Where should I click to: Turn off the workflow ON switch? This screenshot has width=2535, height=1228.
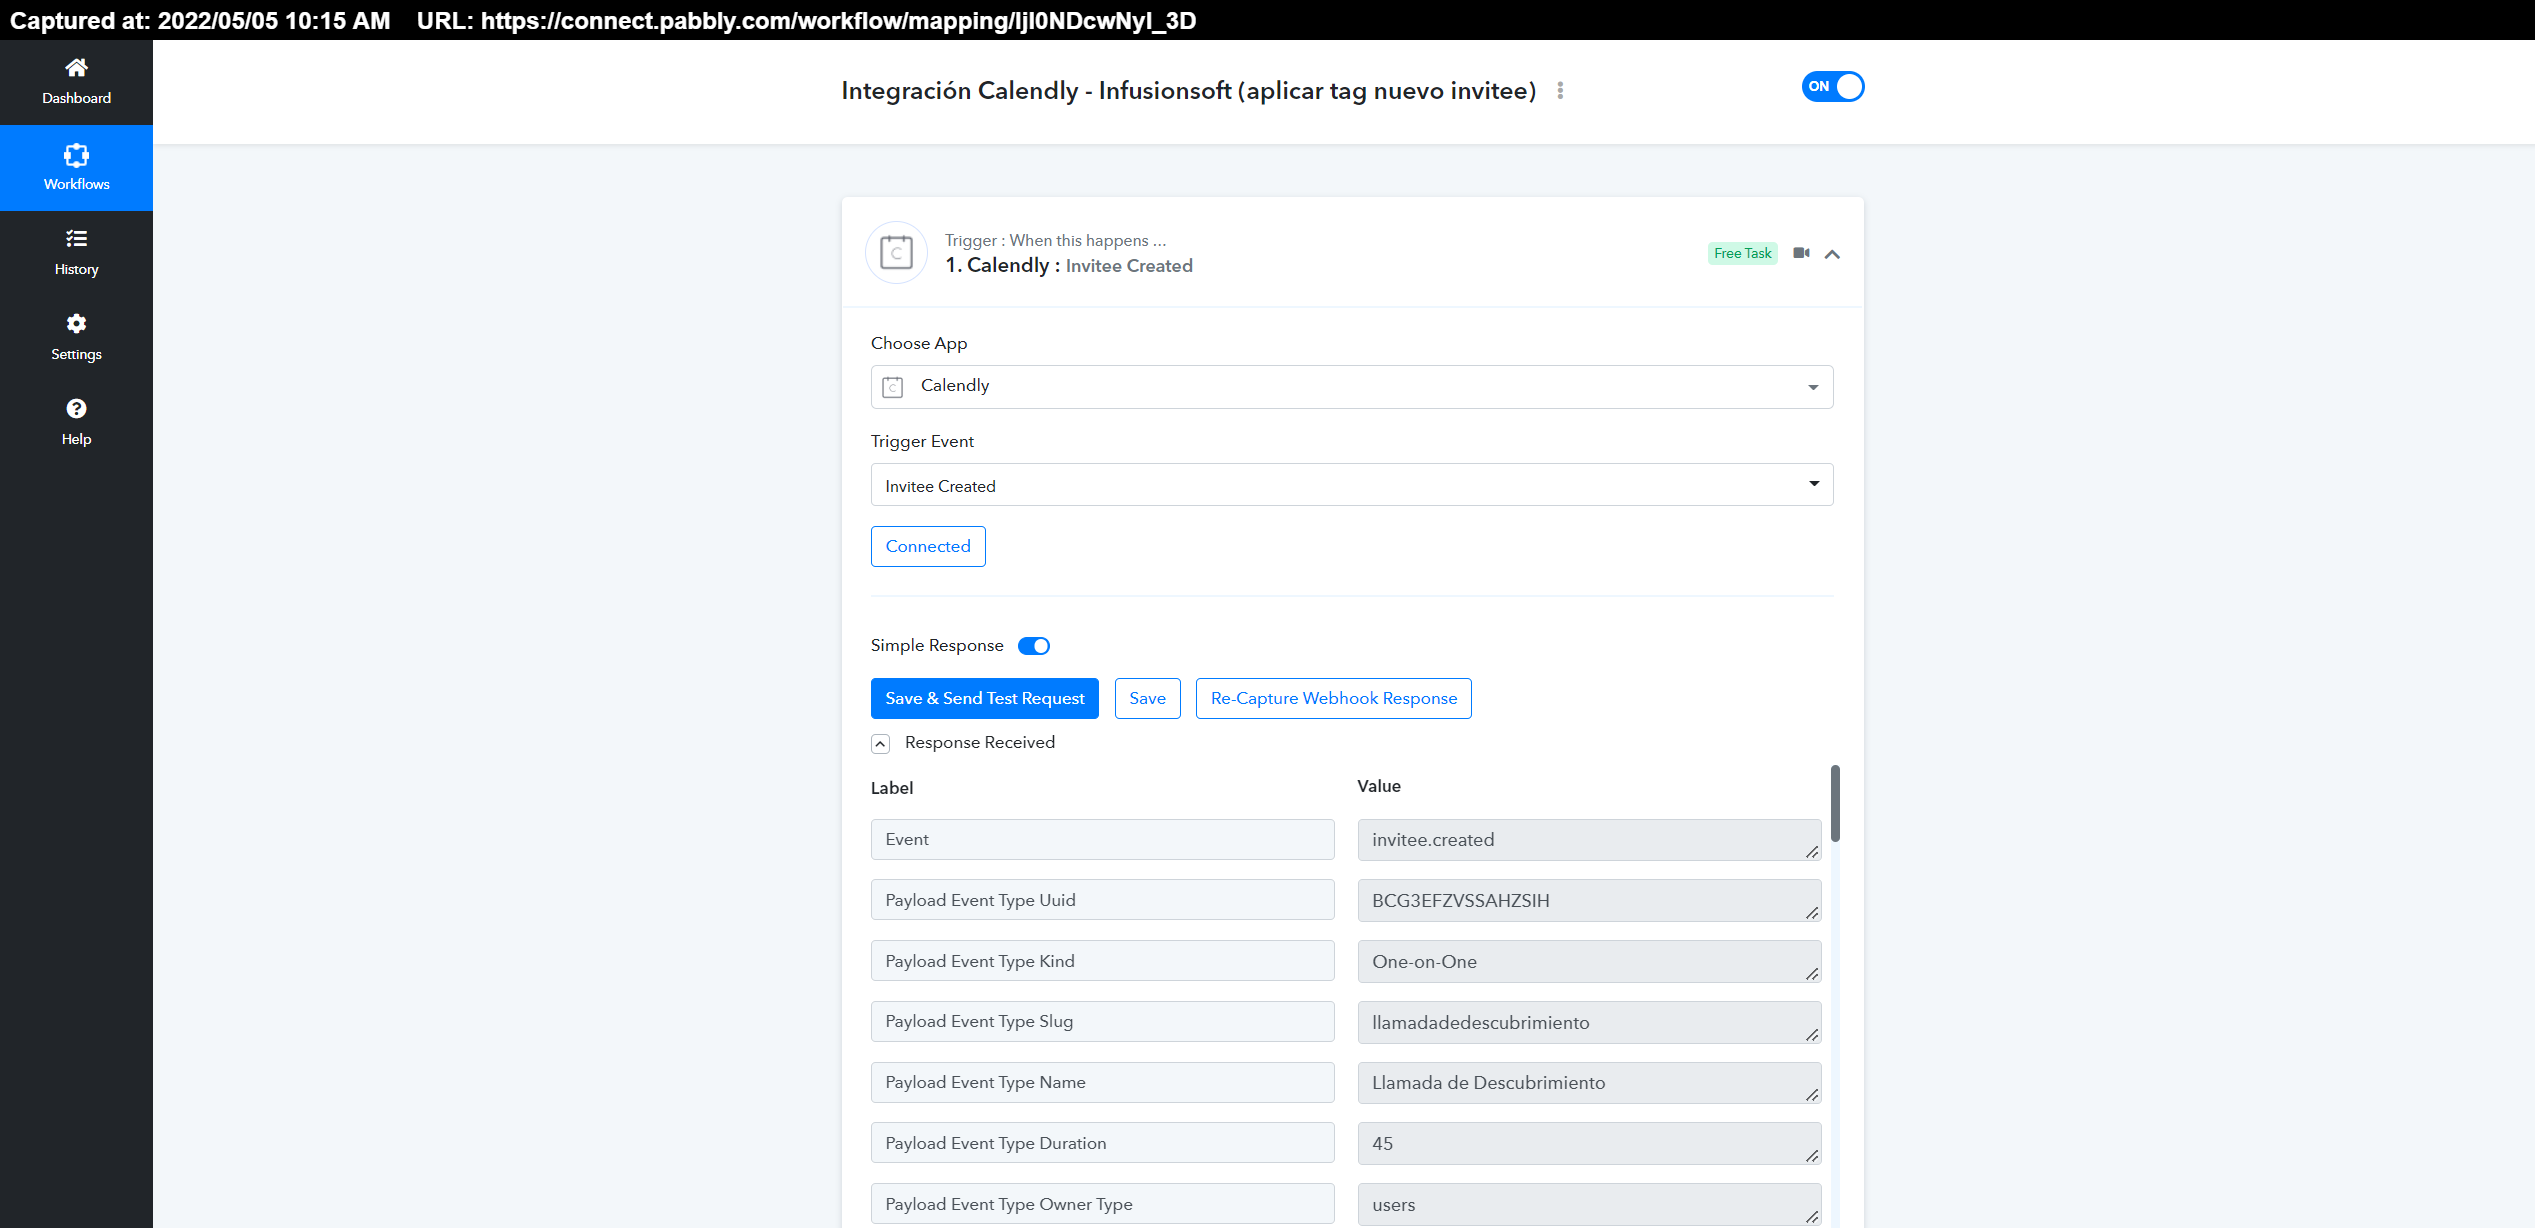coord(1833,87)
